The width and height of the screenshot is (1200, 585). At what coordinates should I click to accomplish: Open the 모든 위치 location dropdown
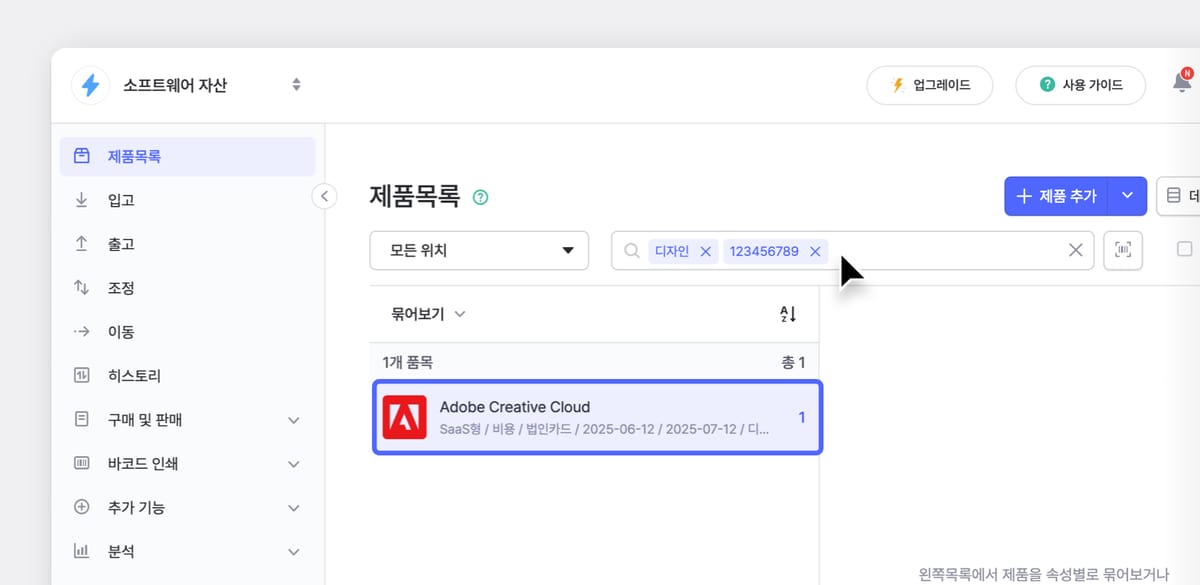point(478,250)
